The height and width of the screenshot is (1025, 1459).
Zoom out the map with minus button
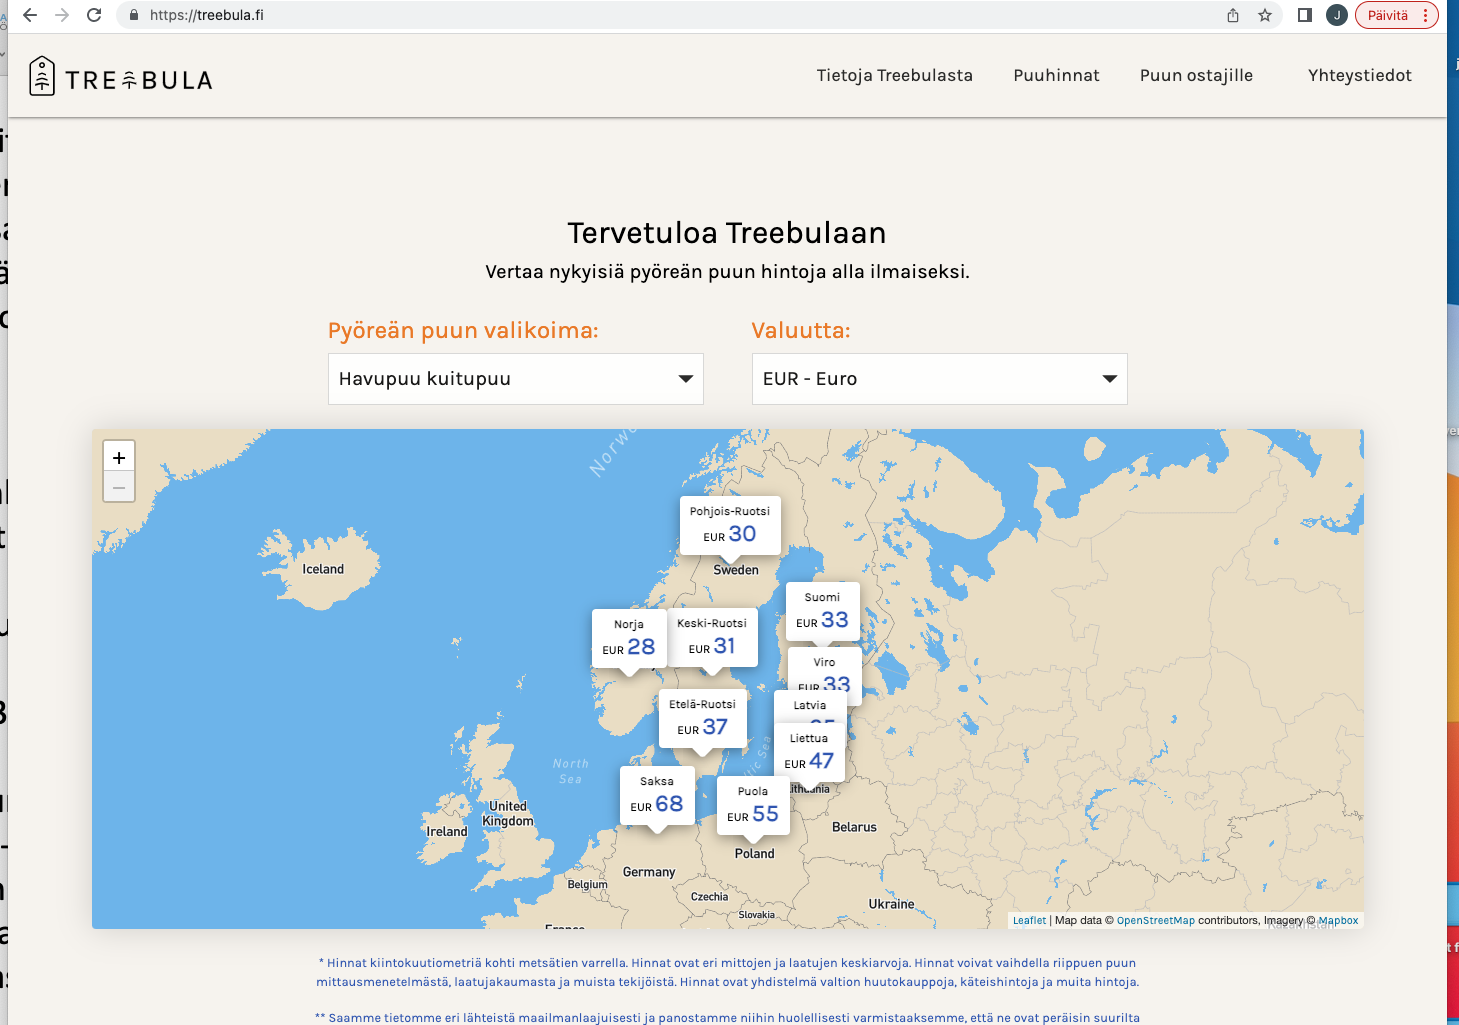click(119, 487)
